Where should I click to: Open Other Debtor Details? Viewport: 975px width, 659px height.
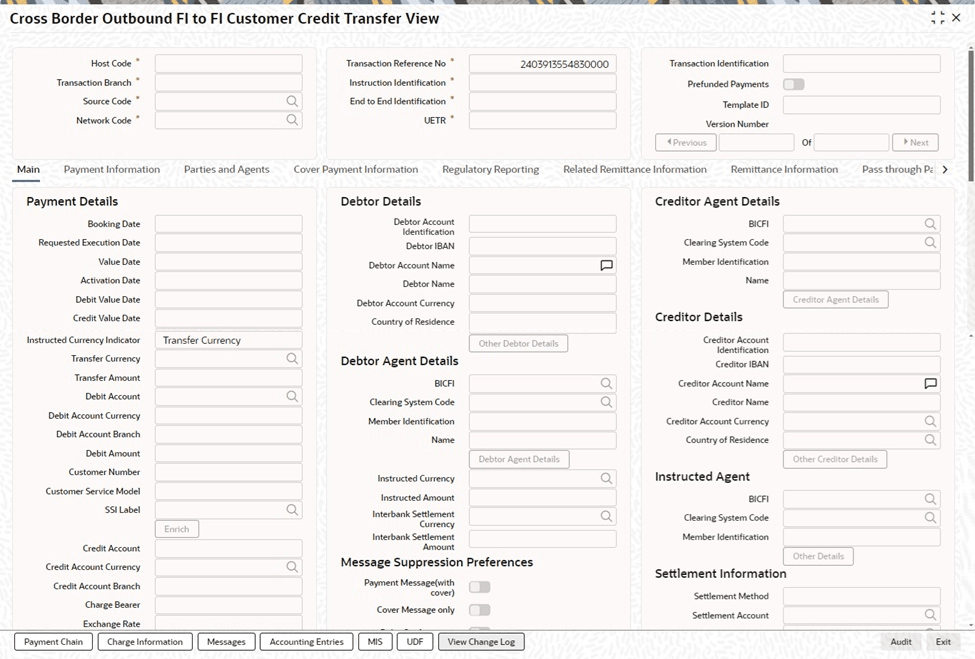pos(519,343)
